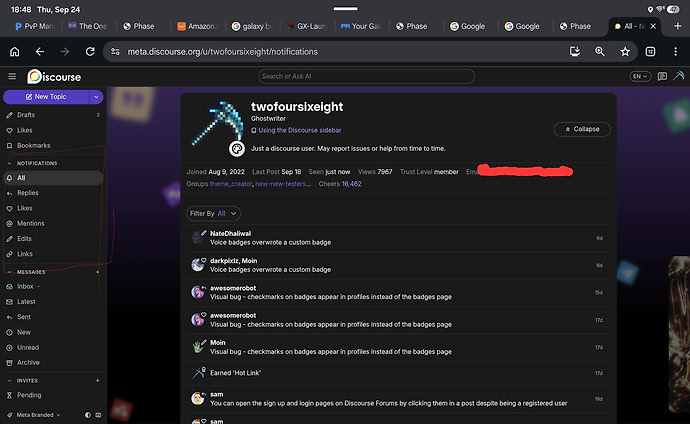Click the palette badge on profile avatar
The image size is (690, 424).
pos(237,149)
